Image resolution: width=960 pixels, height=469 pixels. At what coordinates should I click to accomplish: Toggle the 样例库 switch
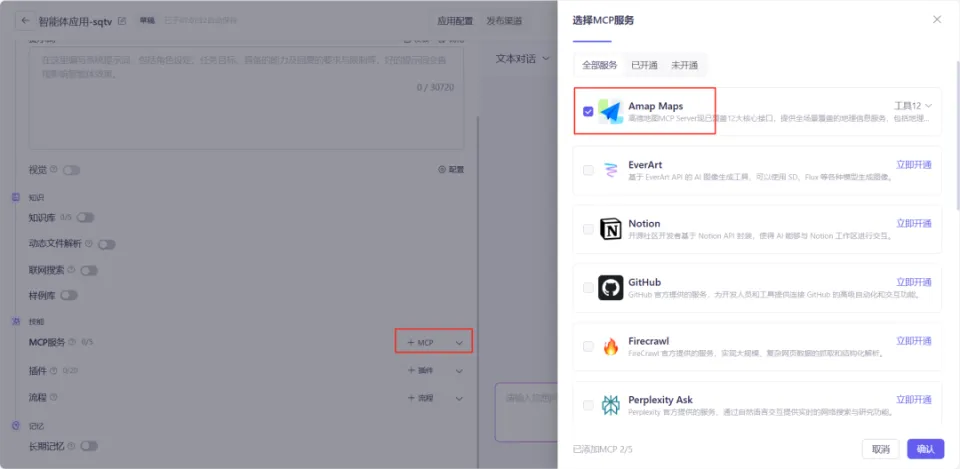(69, 296)
